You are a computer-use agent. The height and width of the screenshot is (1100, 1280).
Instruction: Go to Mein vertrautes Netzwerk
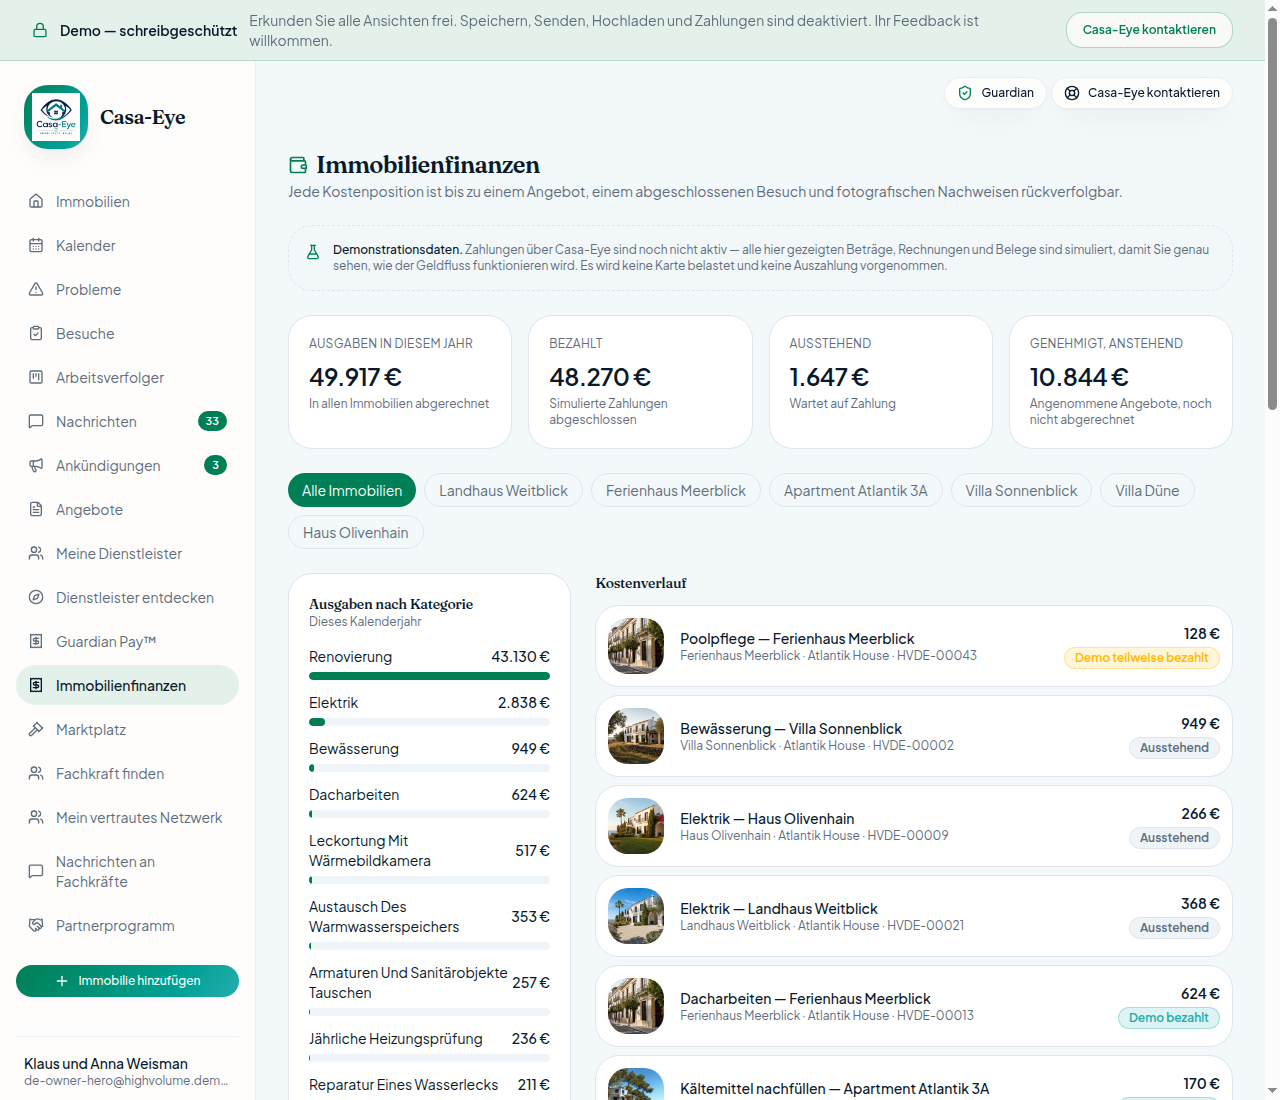click(127, 817)
